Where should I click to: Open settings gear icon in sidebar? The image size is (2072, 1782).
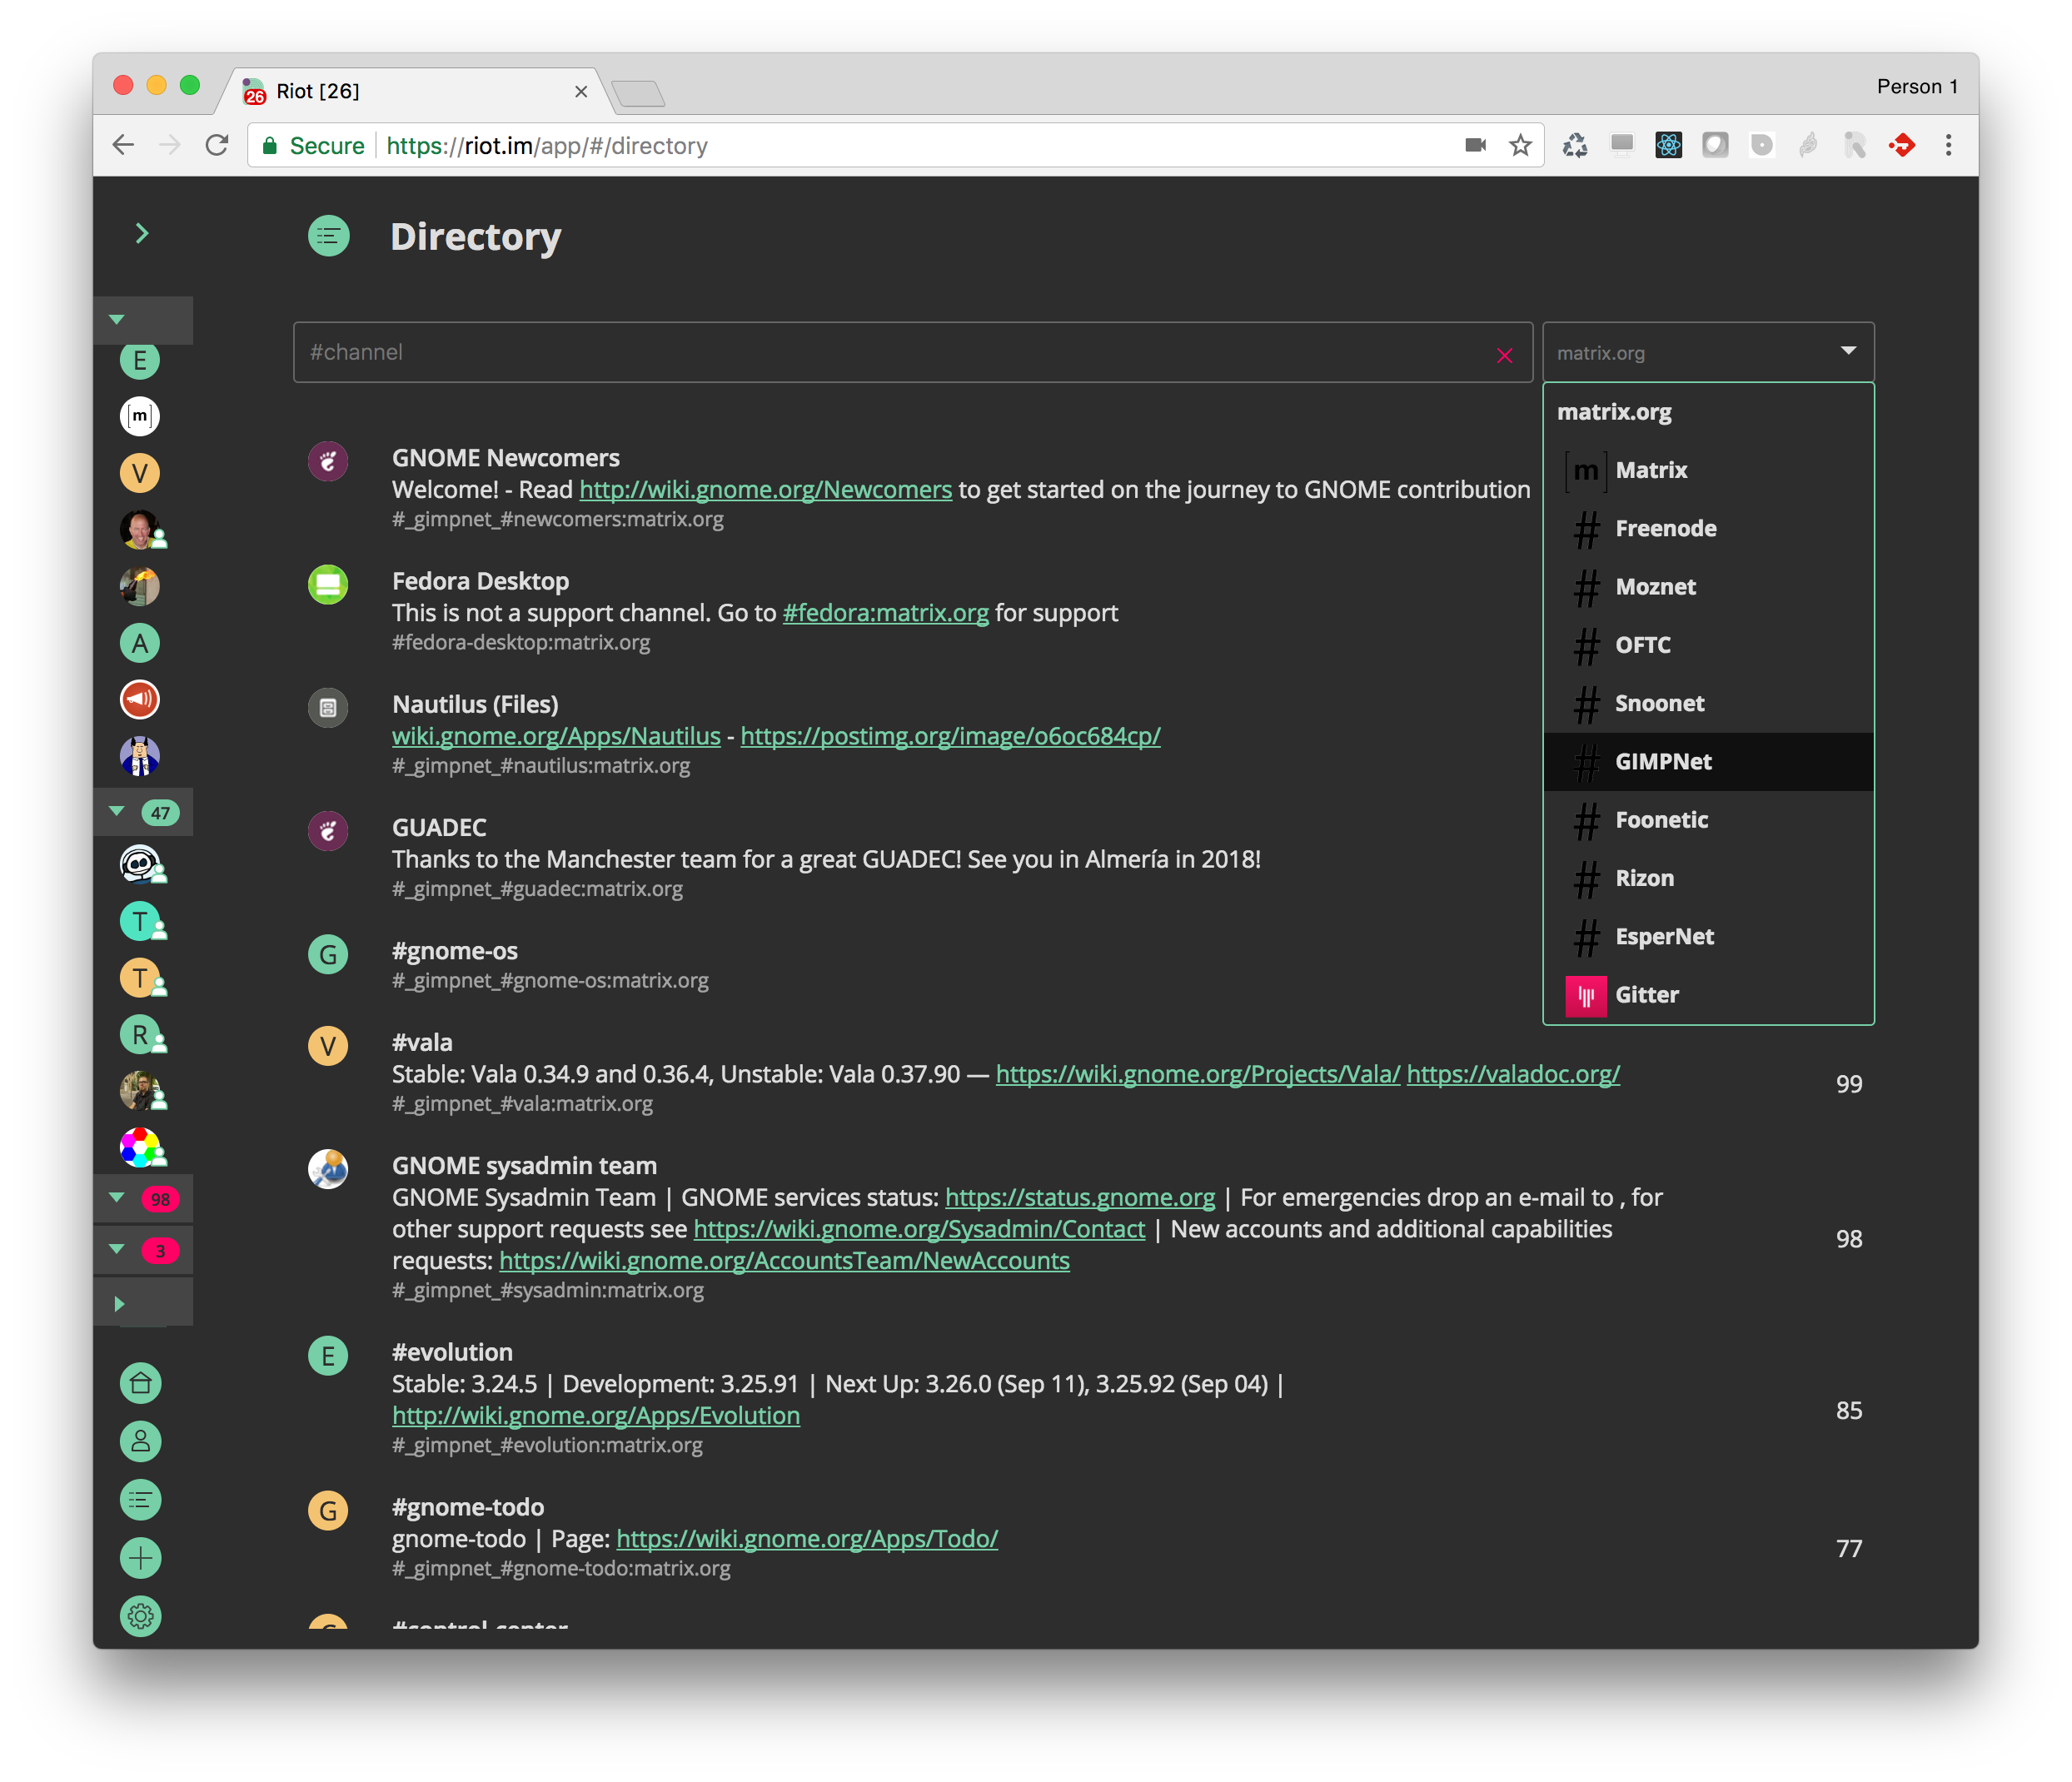140,1616
